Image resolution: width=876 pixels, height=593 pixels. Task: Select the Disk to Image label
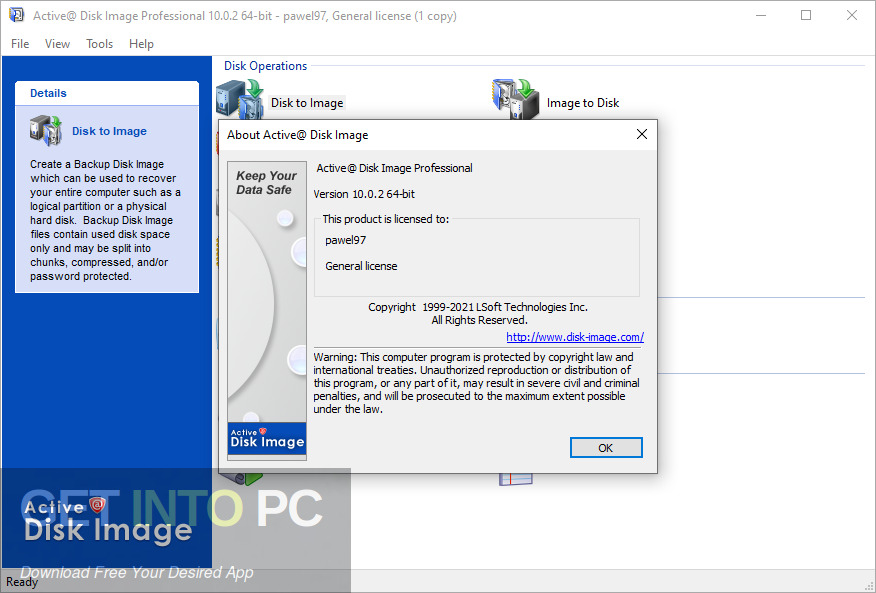[x=307, y=103]
